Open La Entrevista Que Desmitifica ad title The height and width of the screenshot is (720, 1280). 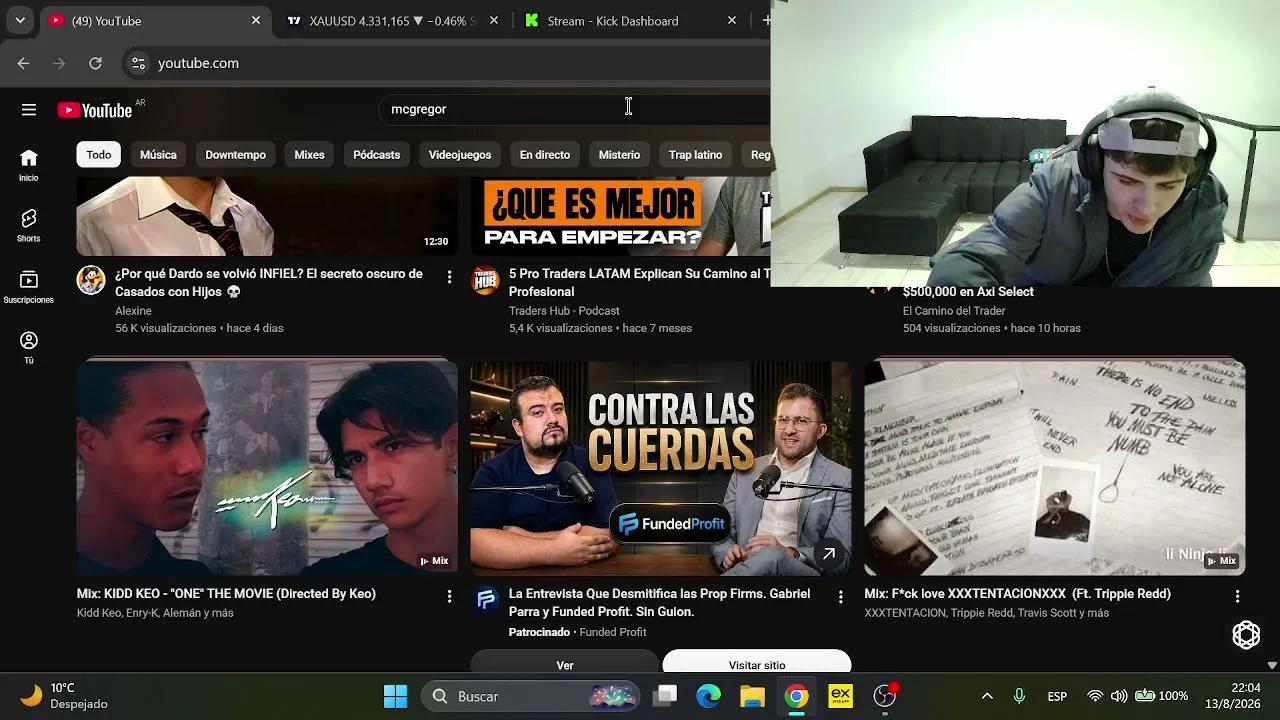659,602
